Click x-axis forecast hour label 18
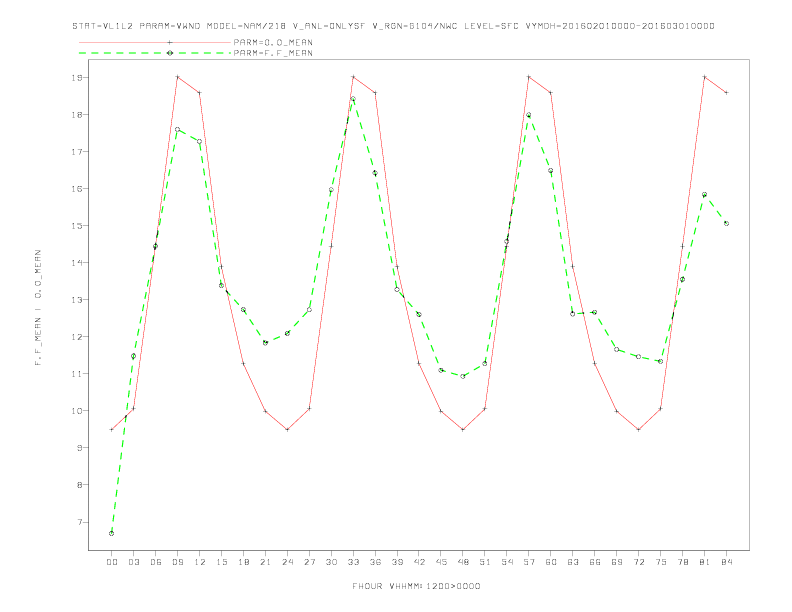 click(243, 562)
